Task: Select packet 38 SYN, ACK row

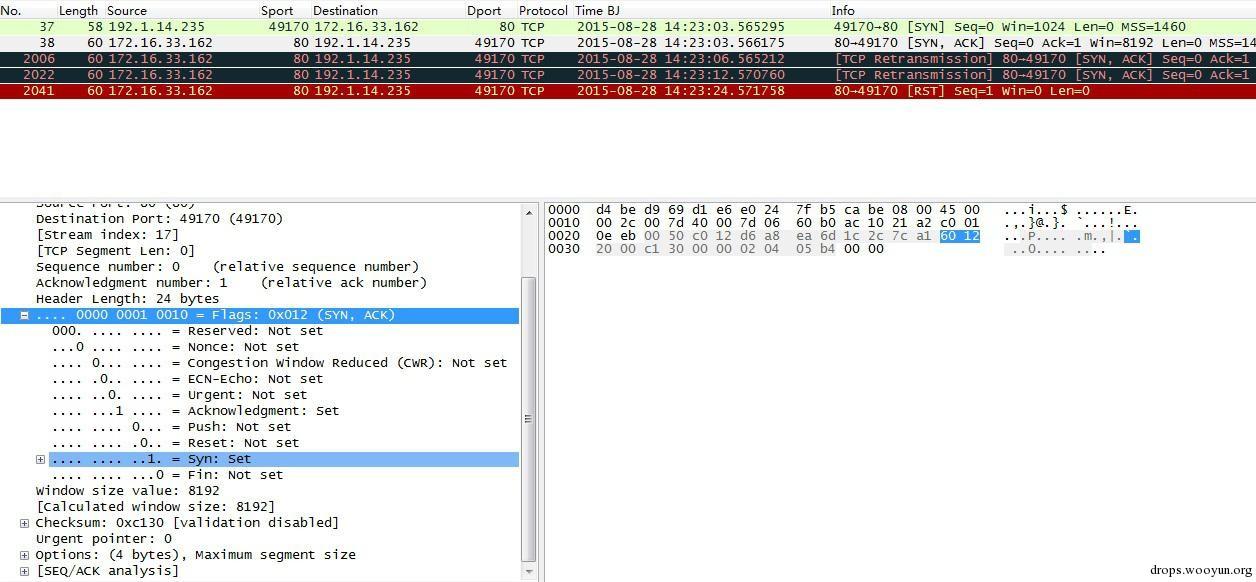Action: click(x=628, y=43)
